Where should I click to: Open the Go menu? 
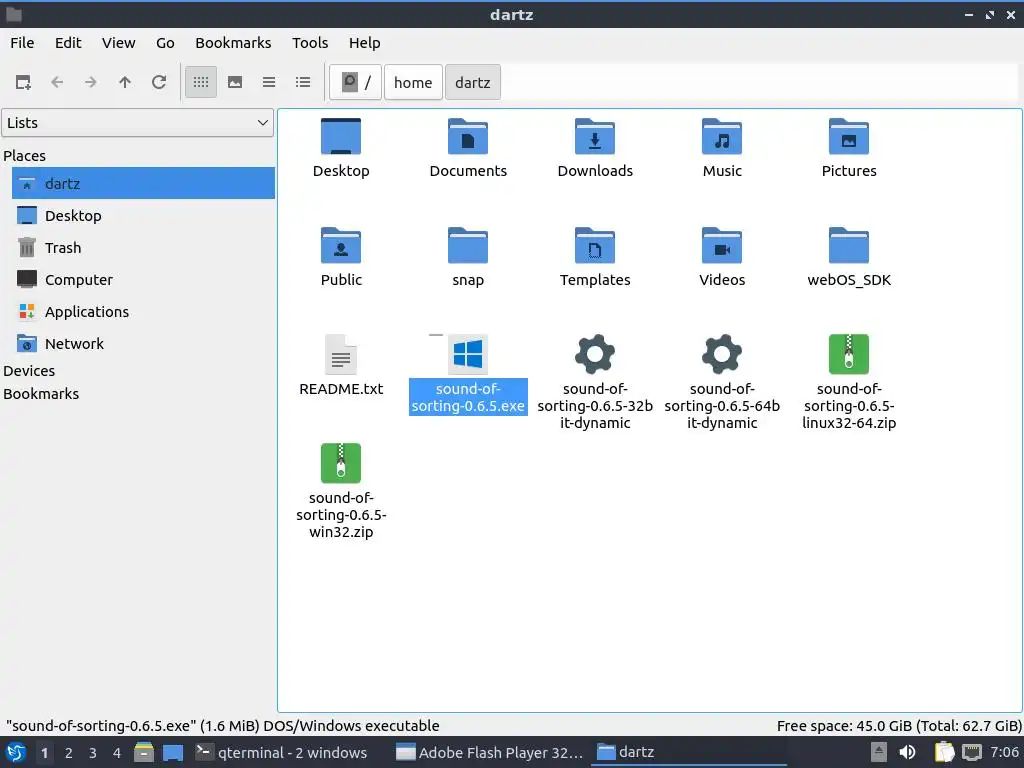(165, 43)
